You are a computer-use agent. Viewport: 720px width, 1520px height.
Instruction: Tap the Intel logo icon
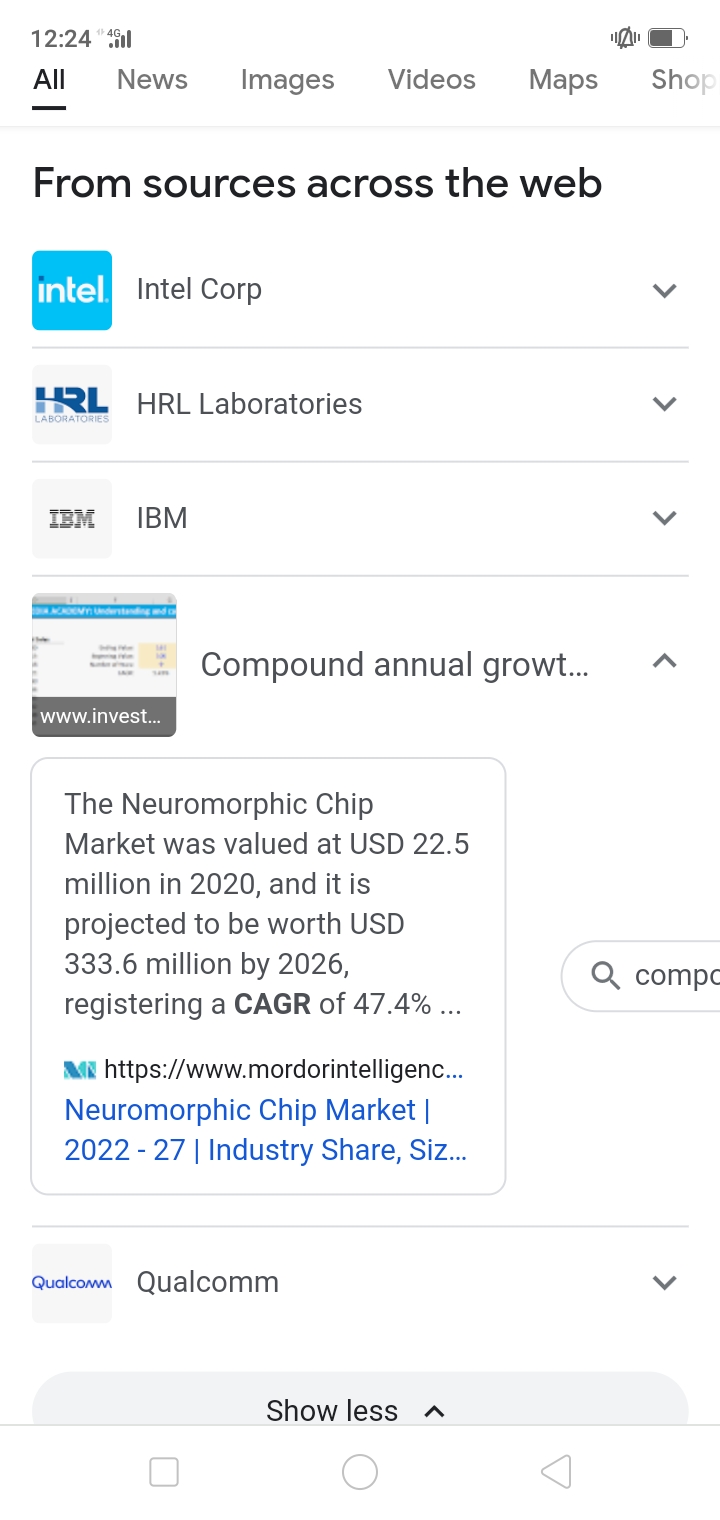72,290
